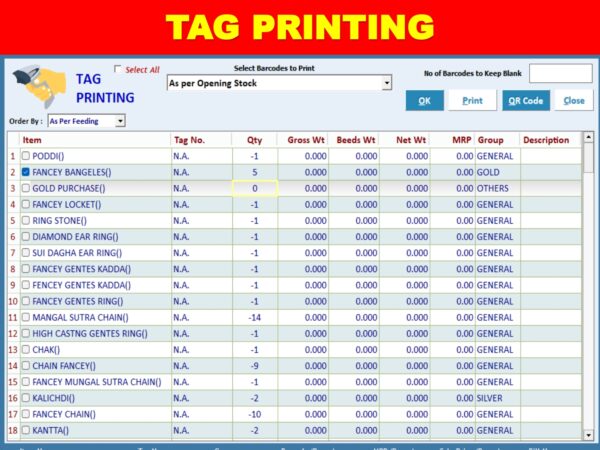This screenshot has width=600, height=450.
Task: Select the KALICHDI() row checkbox
Action: [26, 397]
